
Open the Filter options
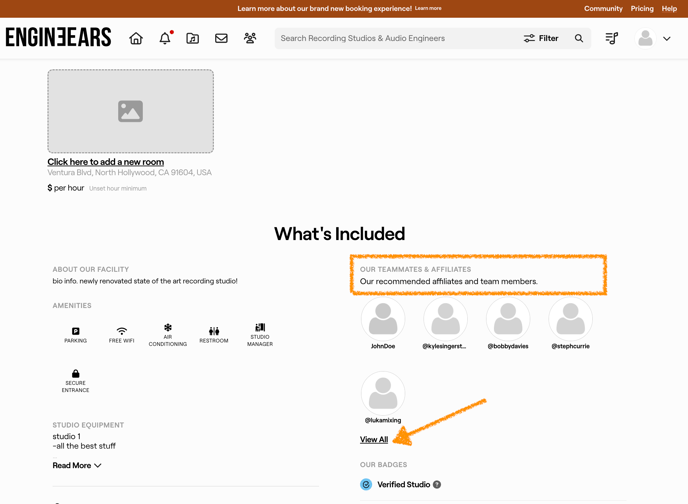[x=541, y=39]
